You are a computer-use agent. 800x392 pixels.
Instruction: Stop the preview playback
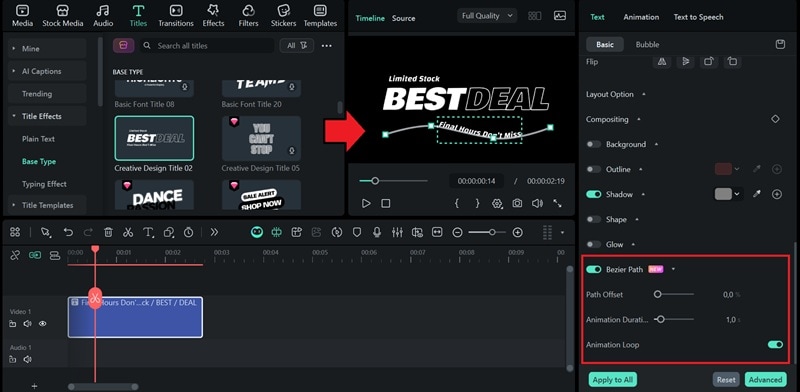point(386,203)
